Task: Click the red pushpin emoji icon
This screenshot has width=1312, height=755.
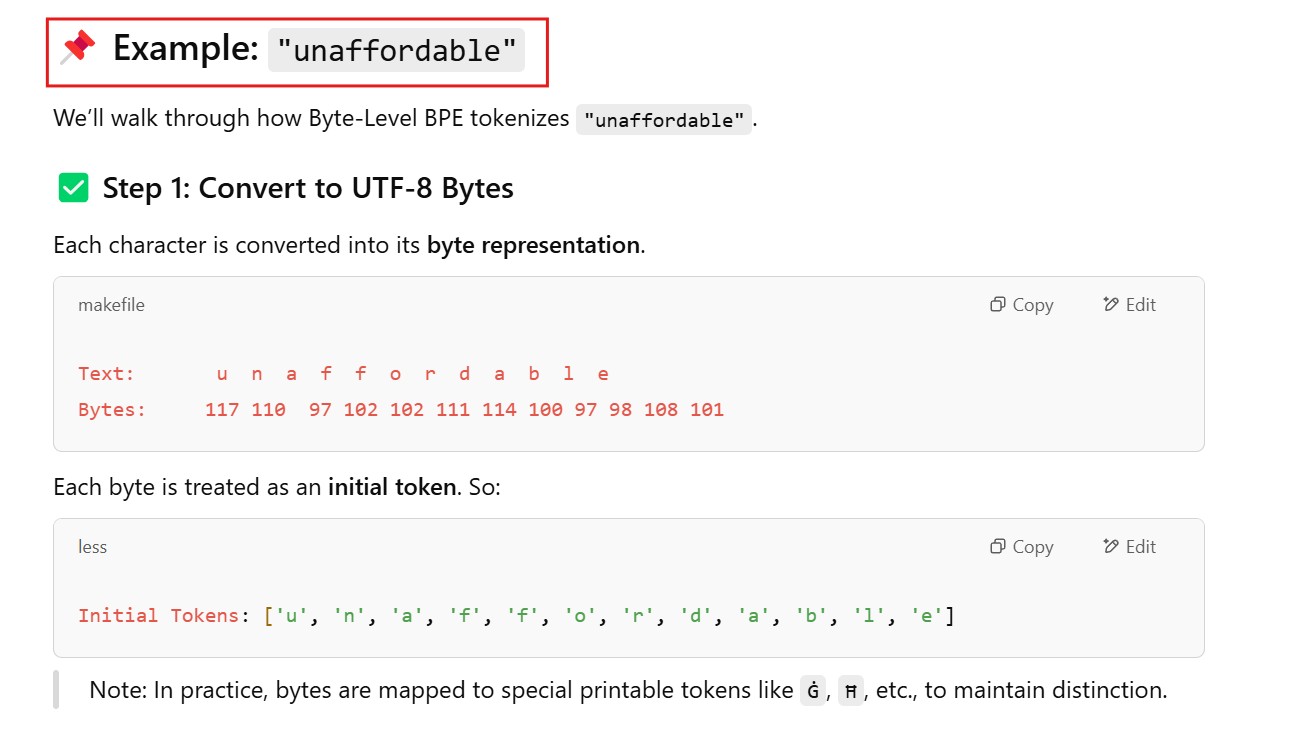Action: (x=78, y=47)
